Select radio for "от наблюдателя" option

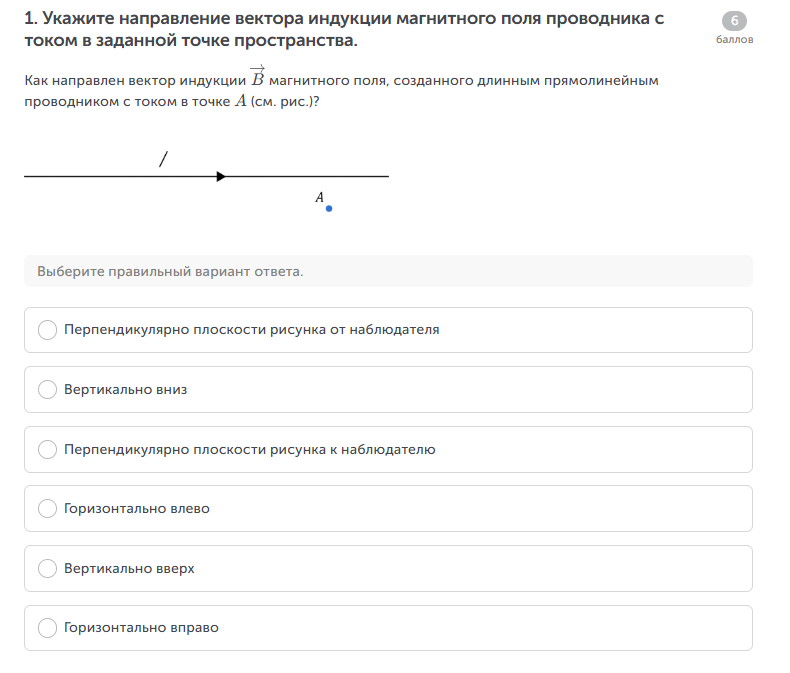(47, 330)
